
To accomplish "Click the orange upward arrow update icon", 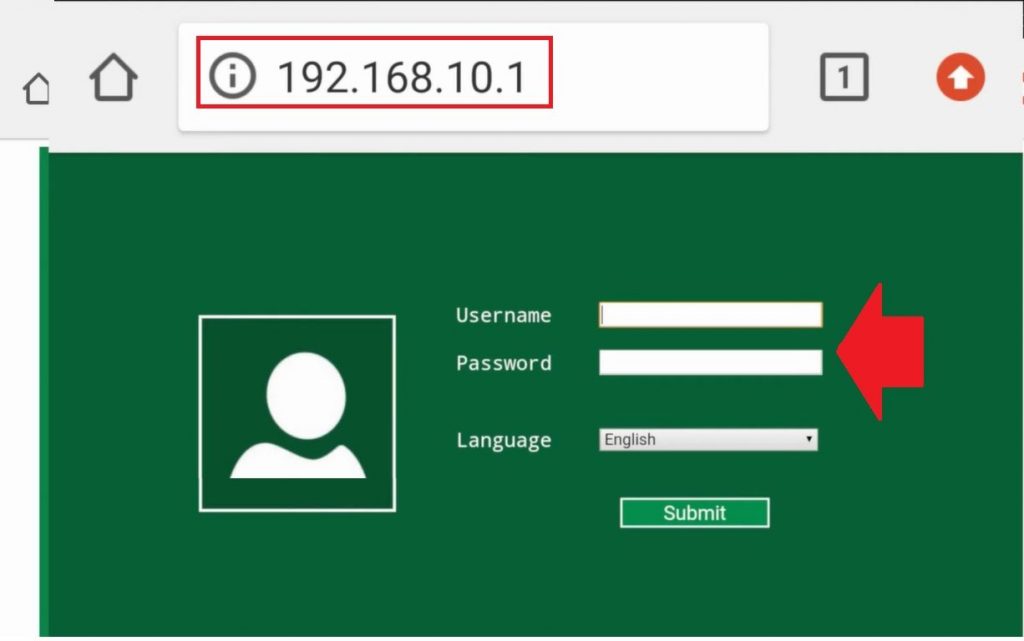I will (x=959, y=76).
